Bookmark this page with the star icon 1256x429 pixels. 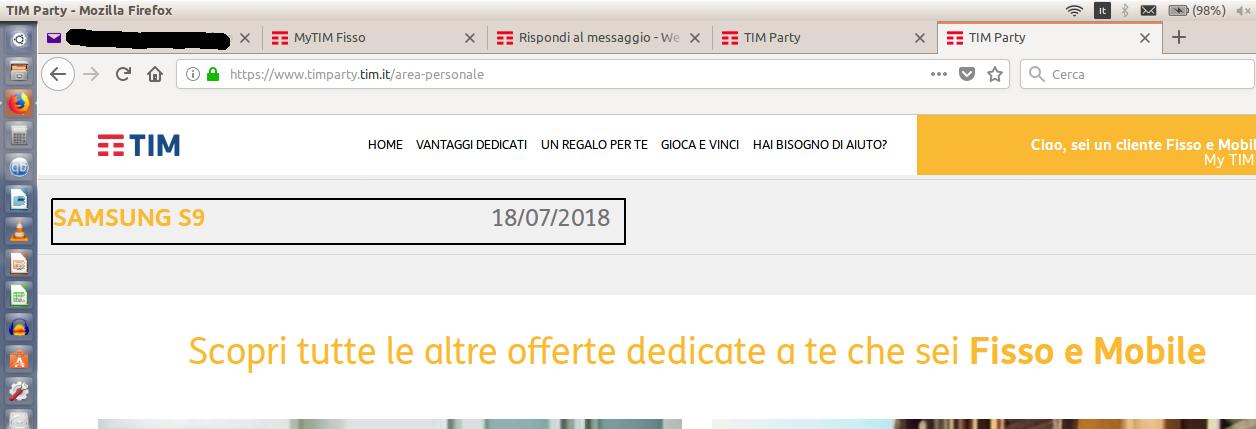pyautogui.click(x=995, y=74)
